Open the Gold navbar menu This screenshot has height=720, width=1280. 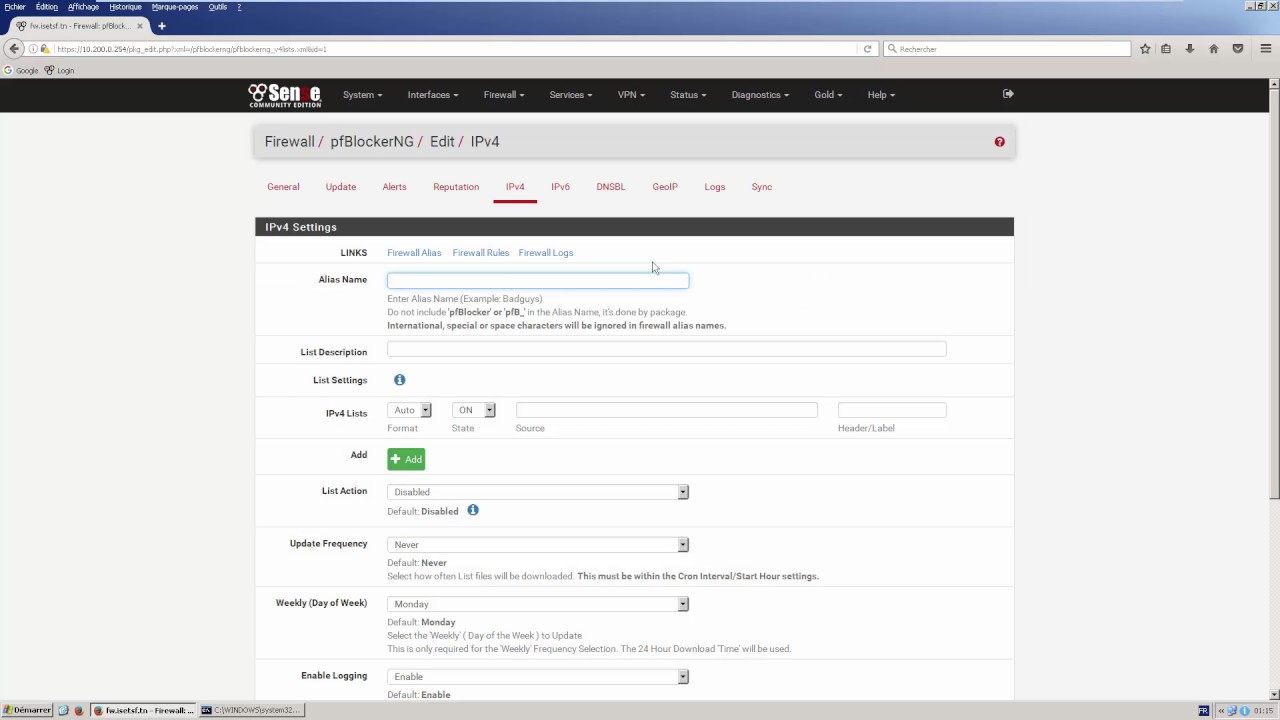coord(828,95)
